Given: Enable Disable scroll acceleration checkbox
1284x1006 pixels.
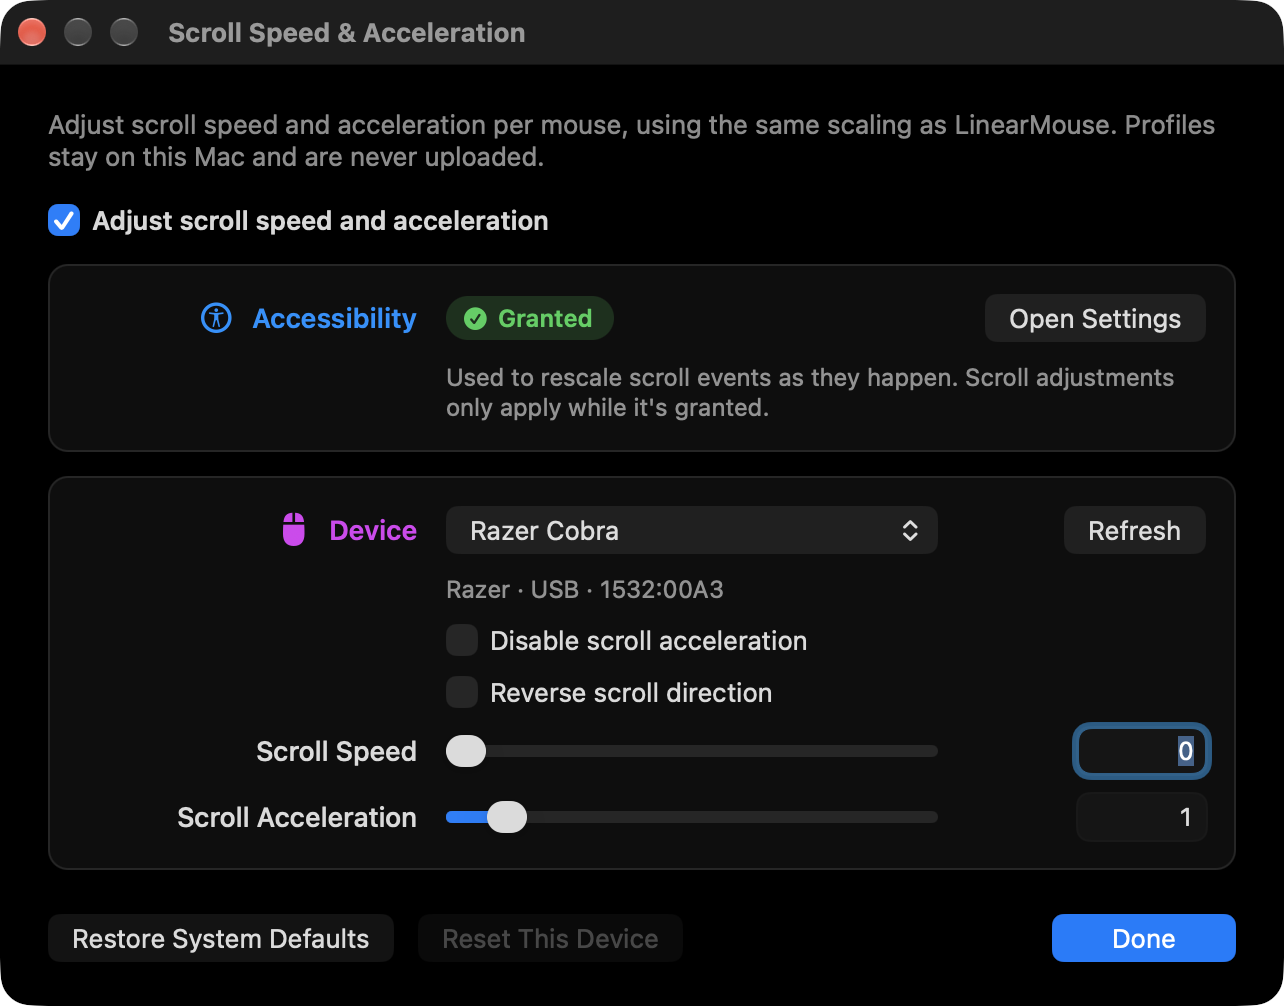Looking at the screenshot, I should (462, 641).
